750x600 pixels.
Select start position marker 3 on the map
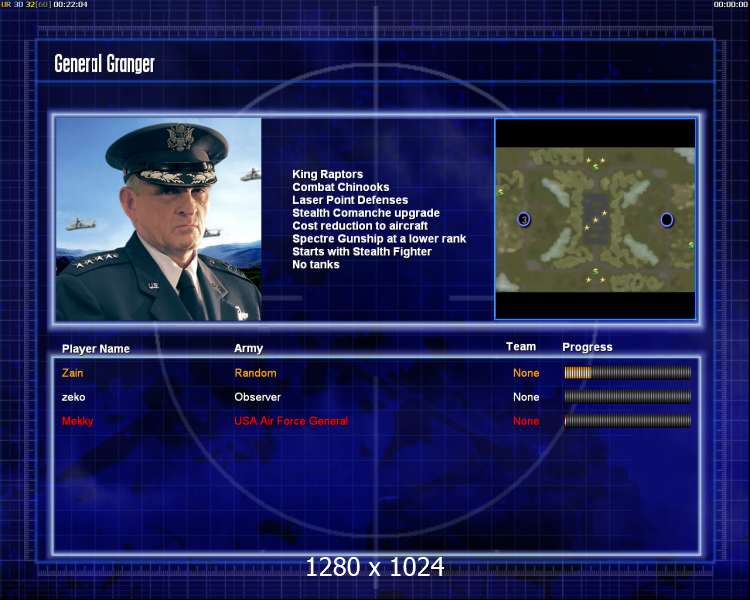pyautogui.click(x=524, y=220)
